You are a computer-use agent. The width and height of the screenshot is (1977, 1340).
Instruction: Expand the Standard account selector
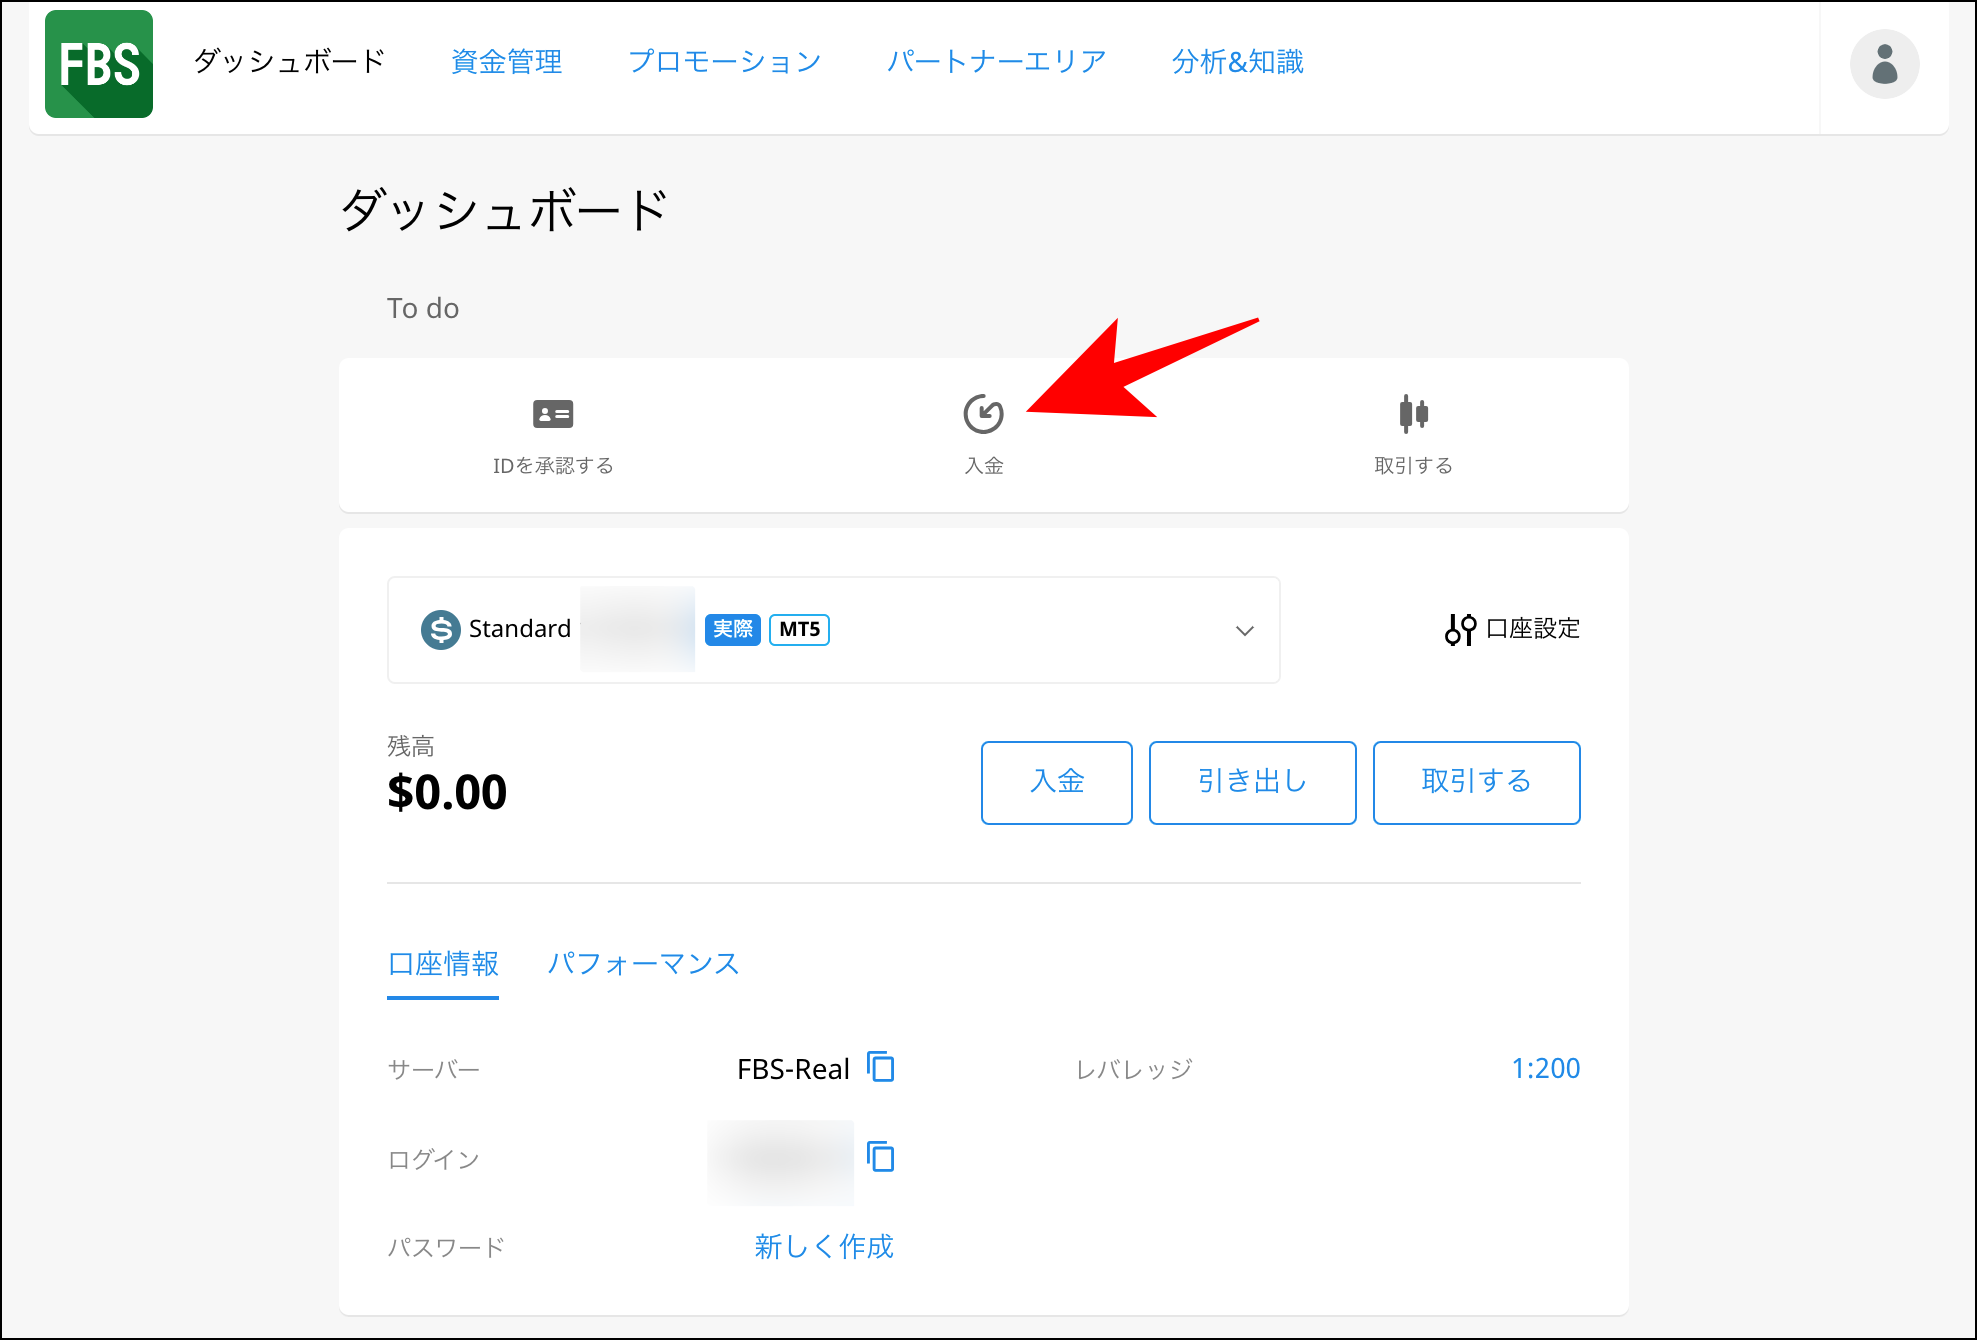click(x=1244, y=630)
